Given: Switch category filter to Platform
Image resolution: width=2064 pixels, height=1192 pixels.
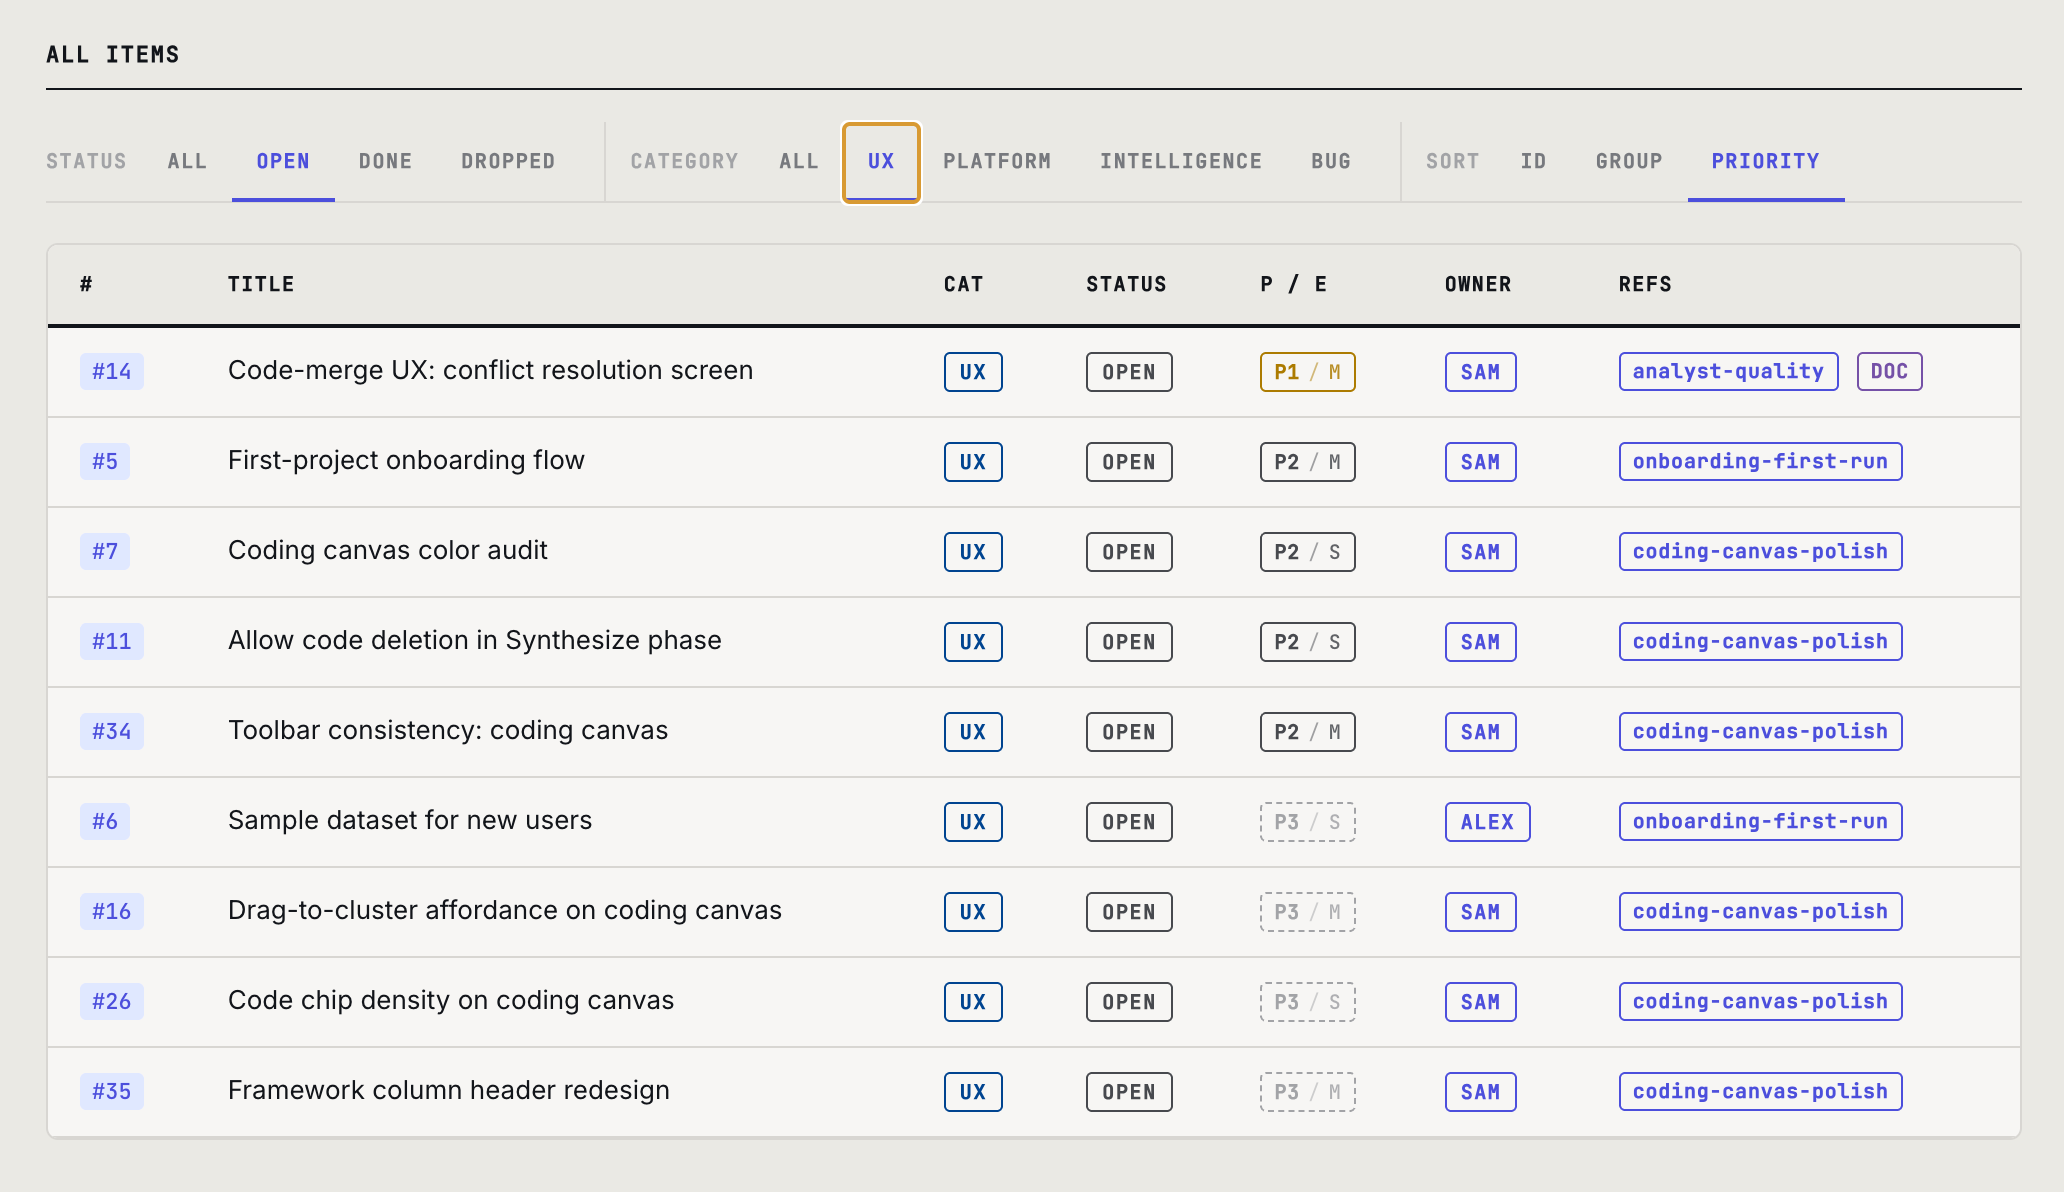Looking at the screenshot, I should [x=996, y=161].
